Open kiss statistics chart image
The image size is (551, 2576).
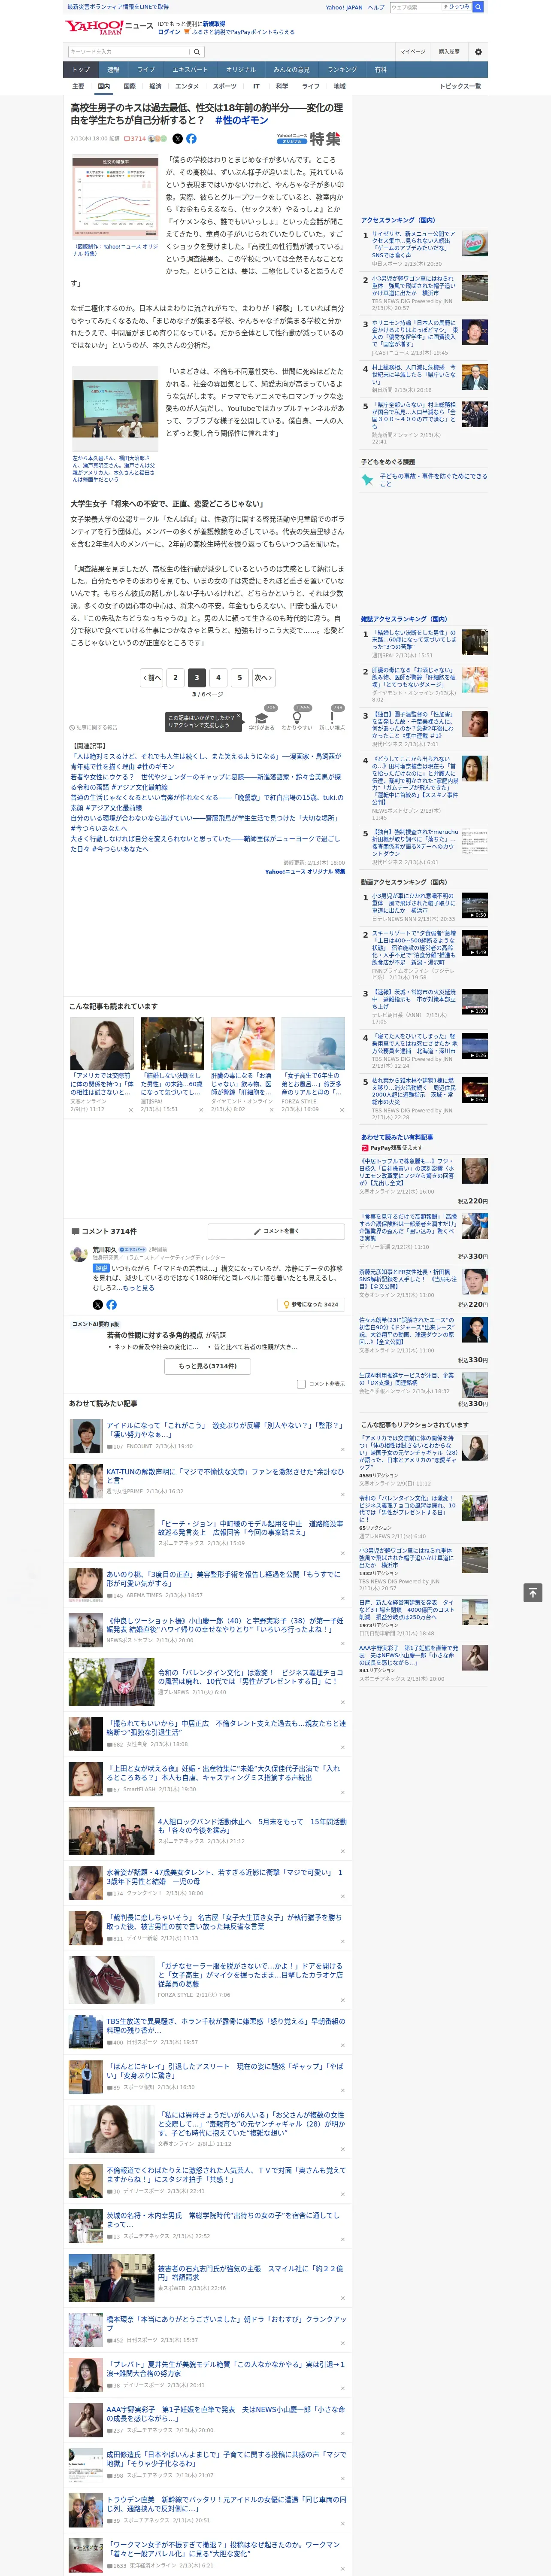[x=115, y=198]
